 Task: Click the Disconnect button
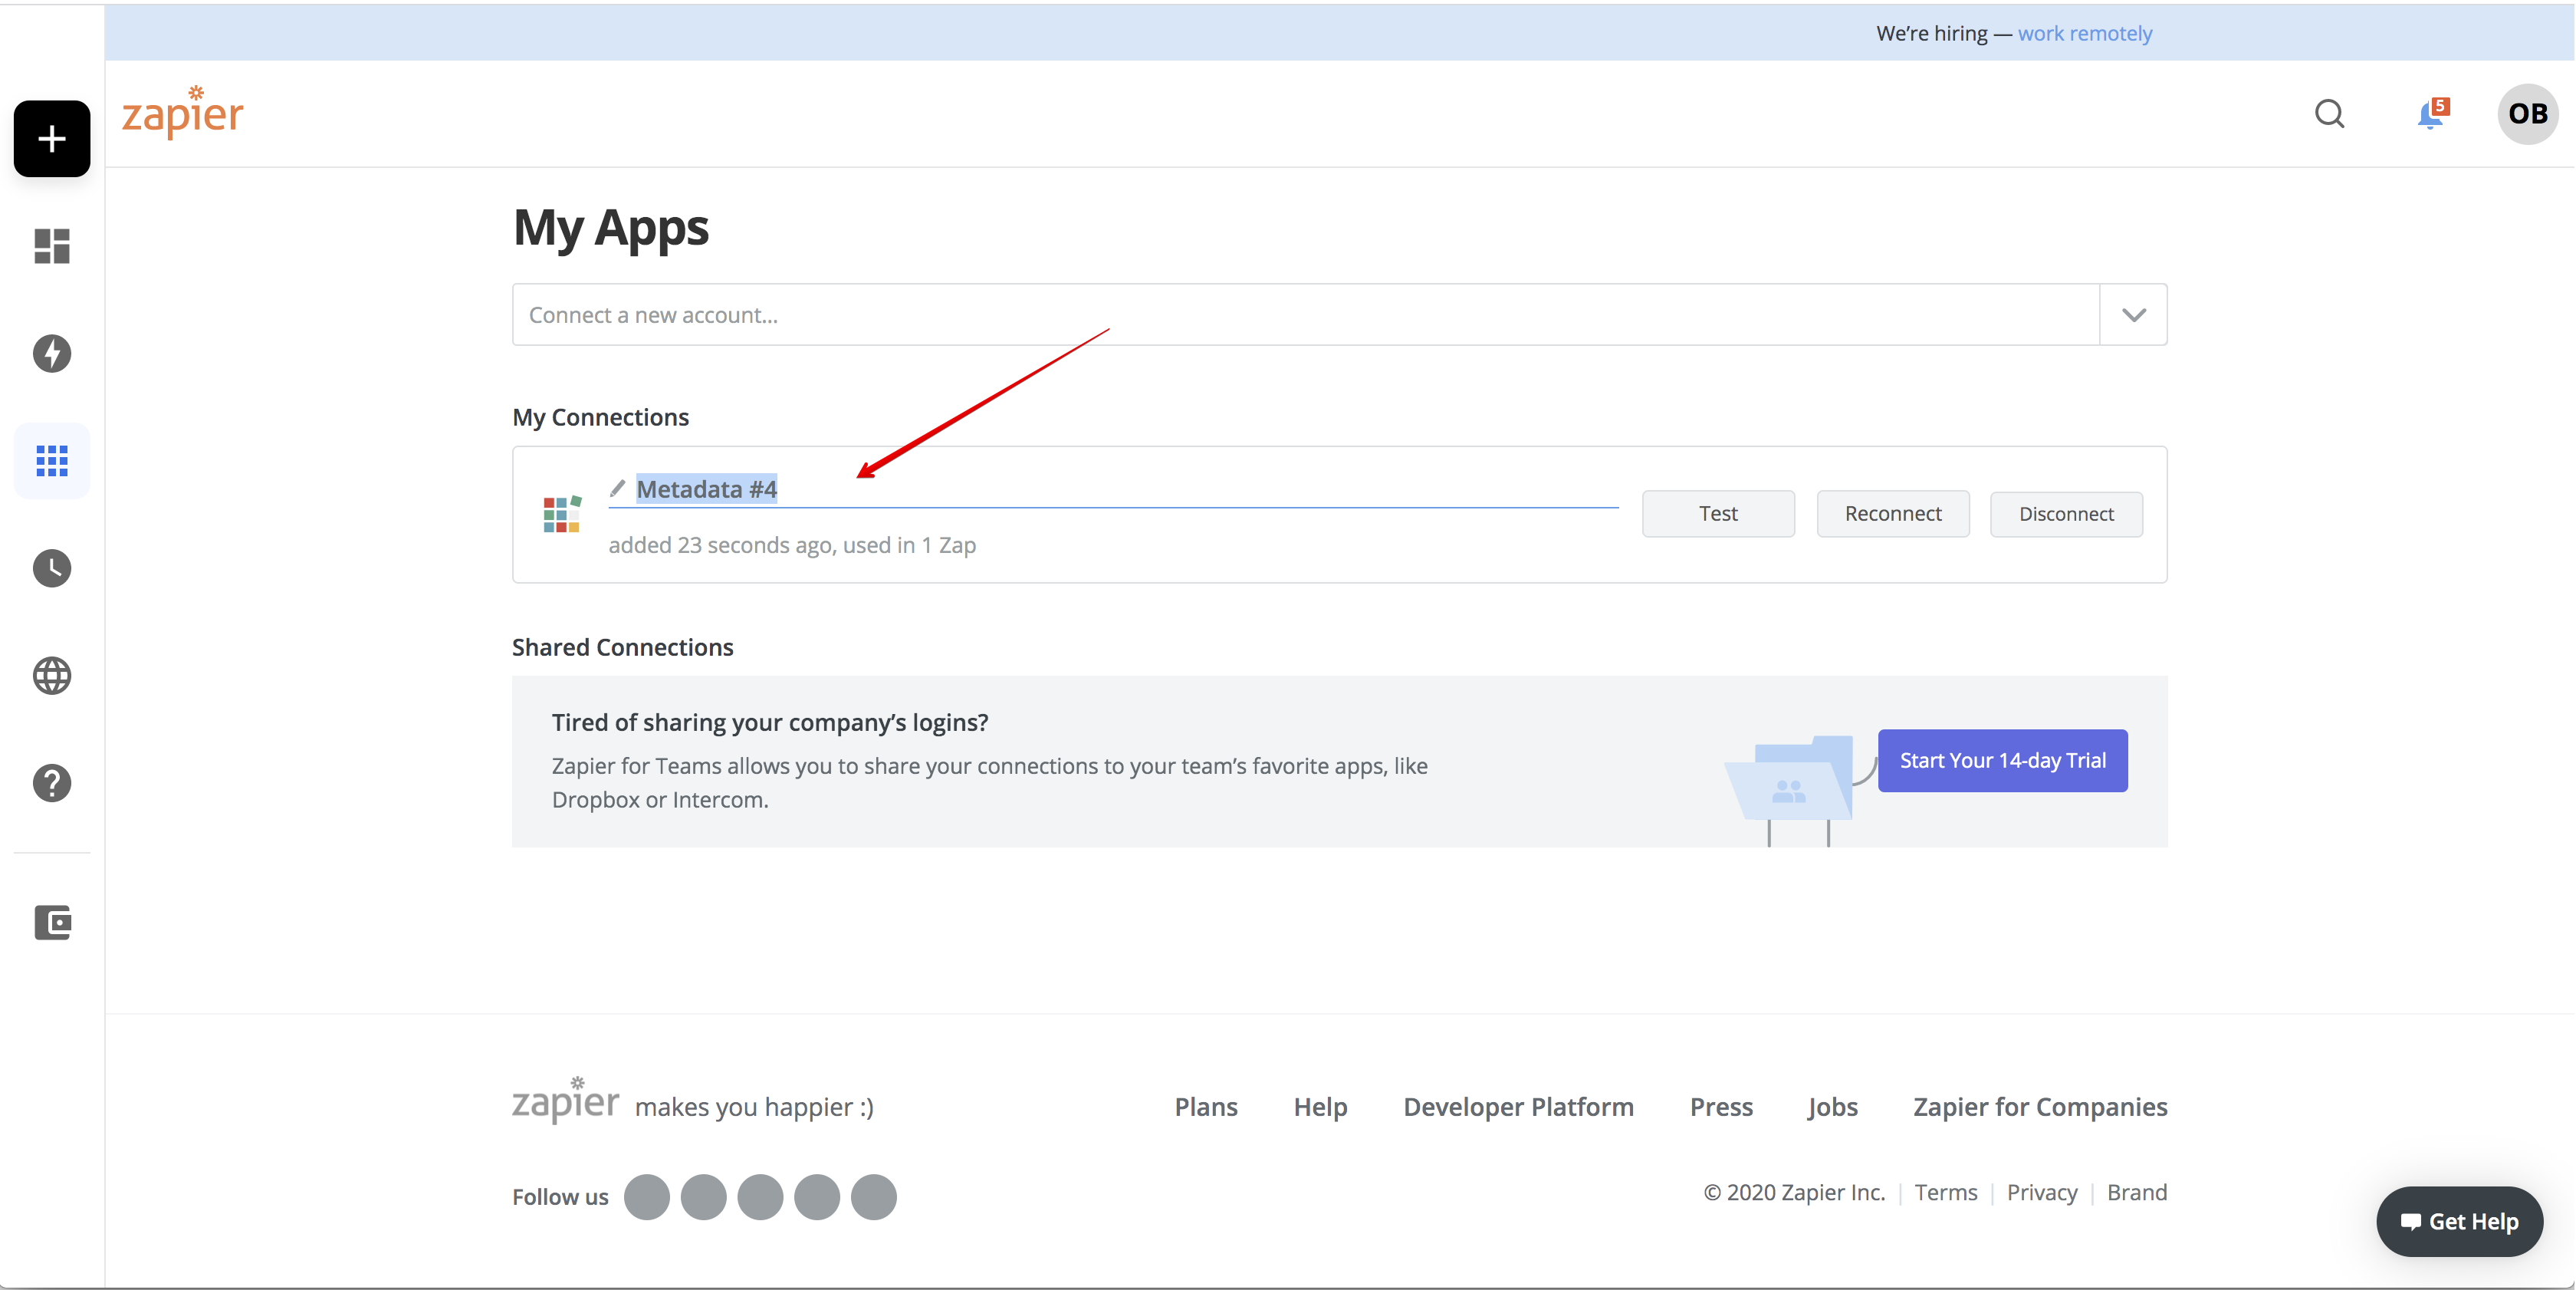(x=2065, y=514)
